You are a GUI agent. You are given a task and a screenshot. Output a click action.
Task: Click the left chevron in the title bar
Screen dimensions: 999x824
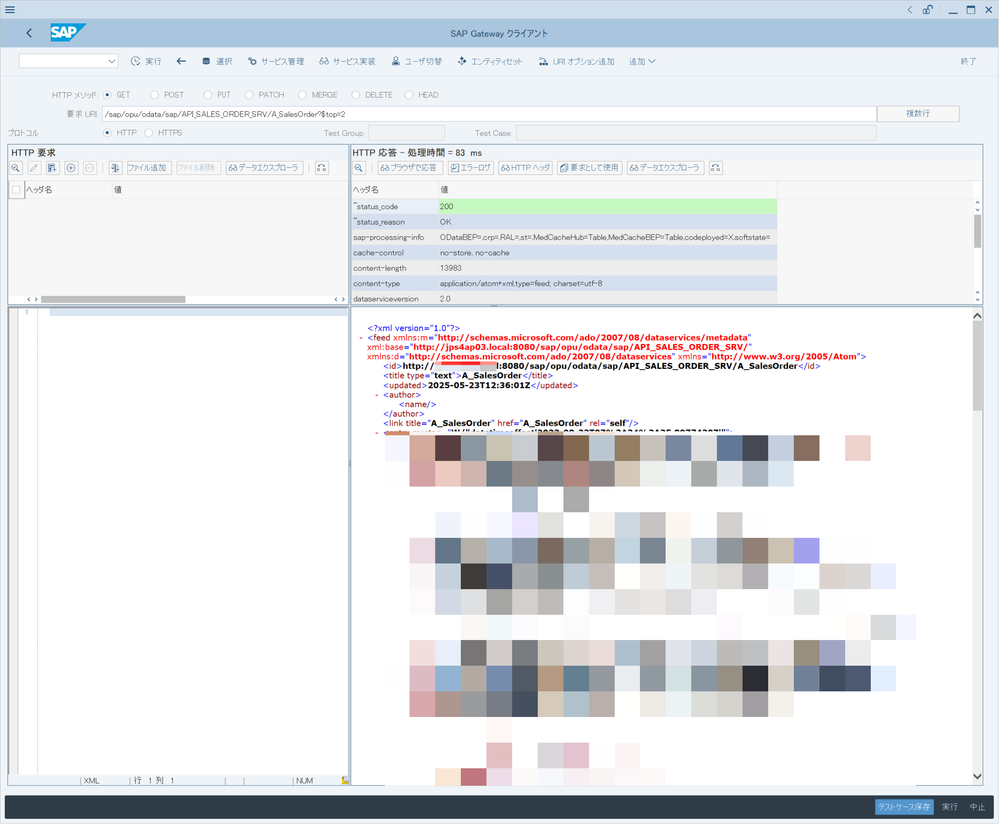(910, 10)
